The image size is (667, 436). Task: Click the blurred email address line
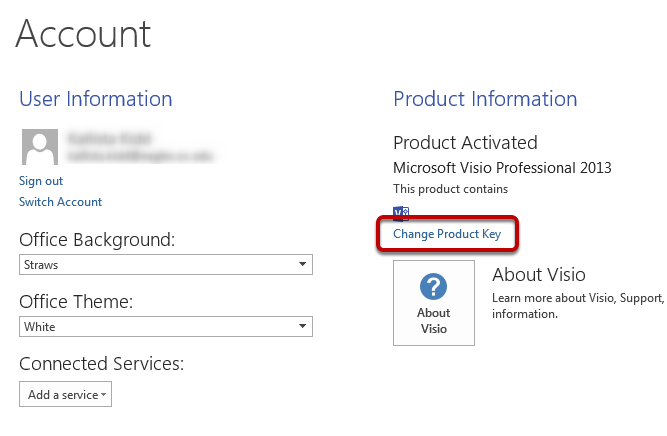(140, 156)
